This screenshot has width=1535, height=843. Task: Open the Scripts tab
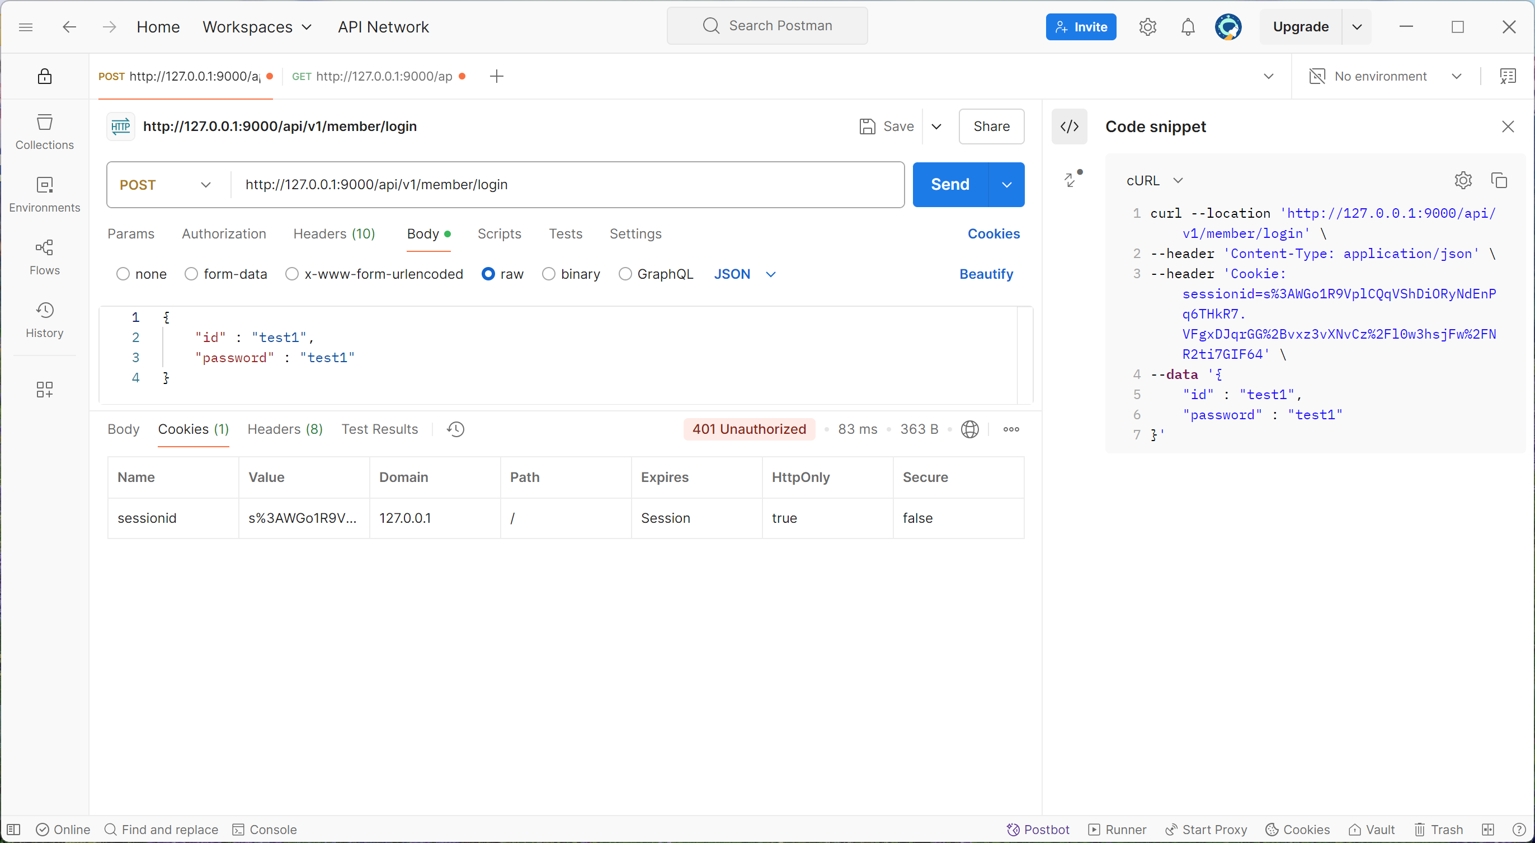click(499, 234)
